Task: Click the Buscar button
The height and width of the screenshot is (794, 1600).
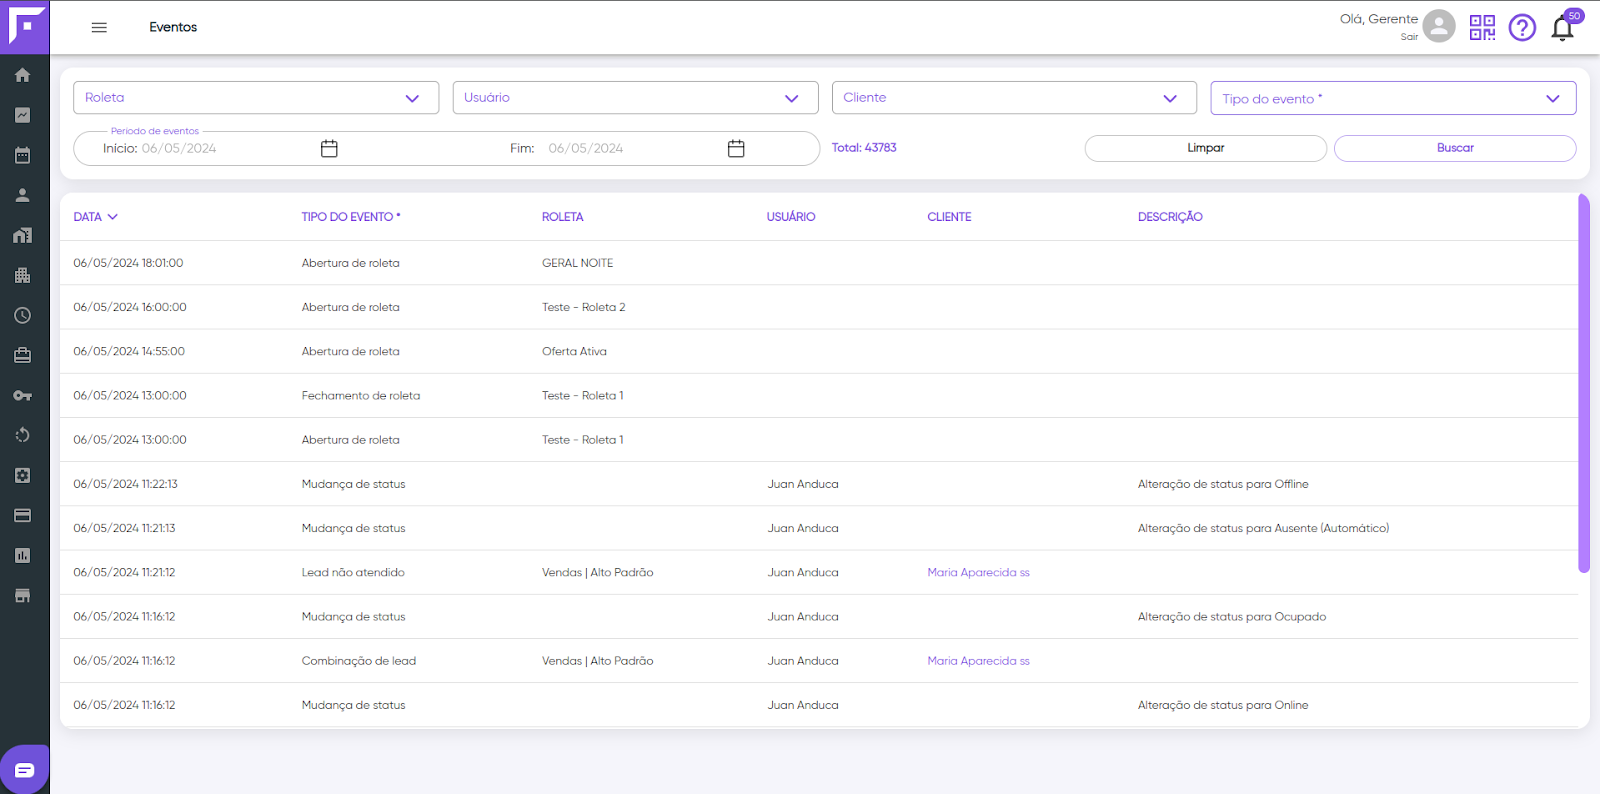Action: [x=1455, y=148]
